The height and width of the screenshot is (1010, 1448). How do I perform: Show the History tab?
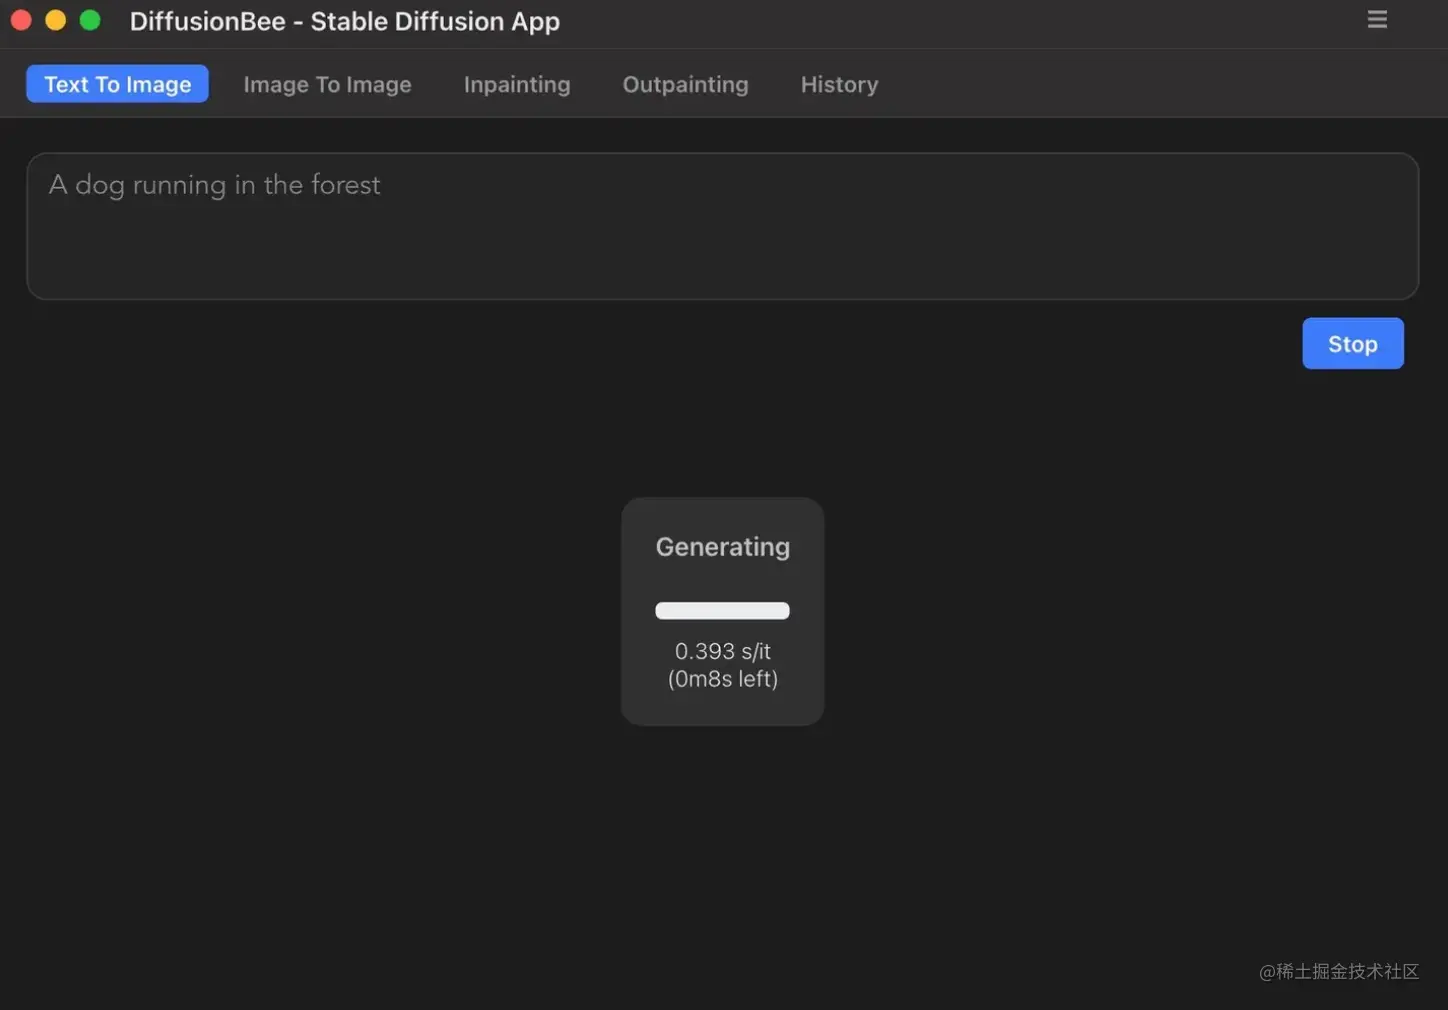point(839,85)
